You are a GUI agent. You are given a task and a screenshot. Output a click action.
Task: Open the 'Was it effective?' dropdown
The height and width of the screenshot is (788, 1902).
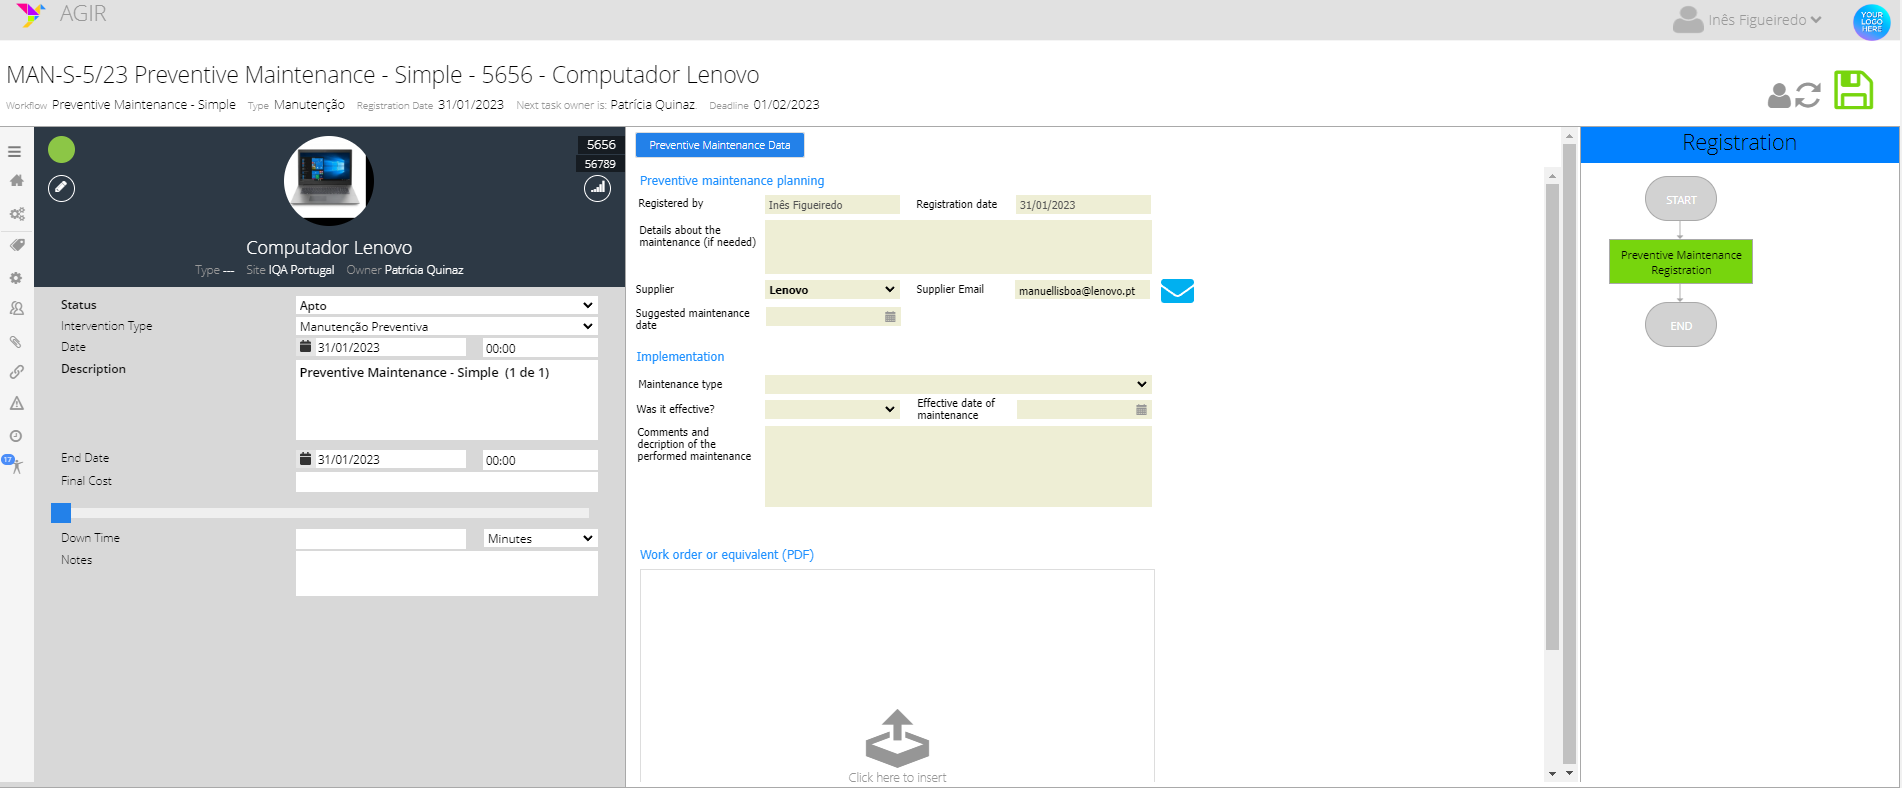pyautogui.click(x=832, y=409)
